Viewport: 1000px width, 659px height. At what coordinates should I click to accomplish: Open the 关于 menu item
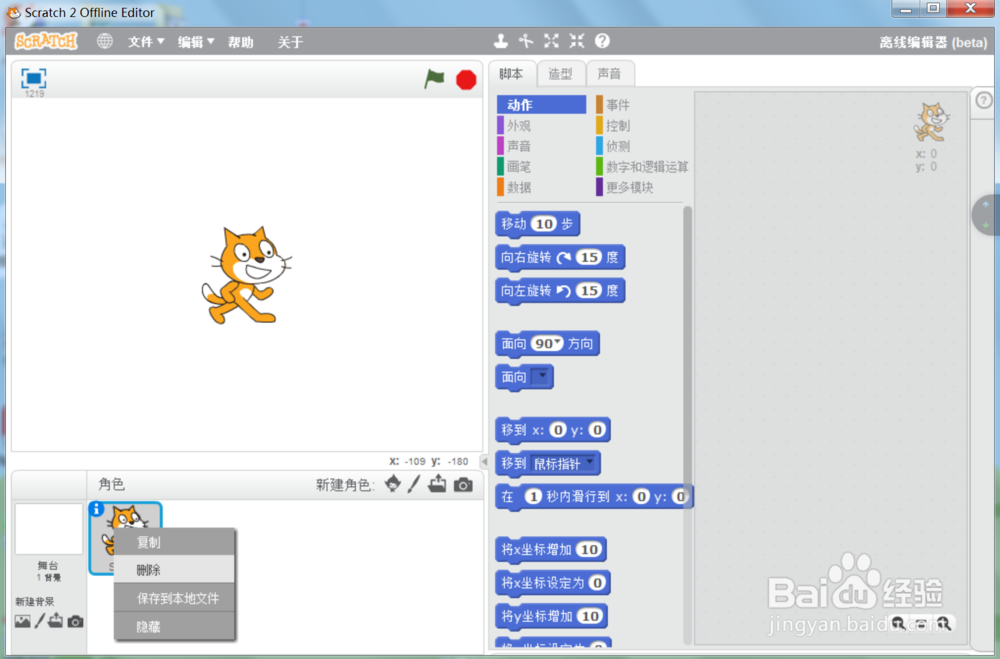[290, 42]
